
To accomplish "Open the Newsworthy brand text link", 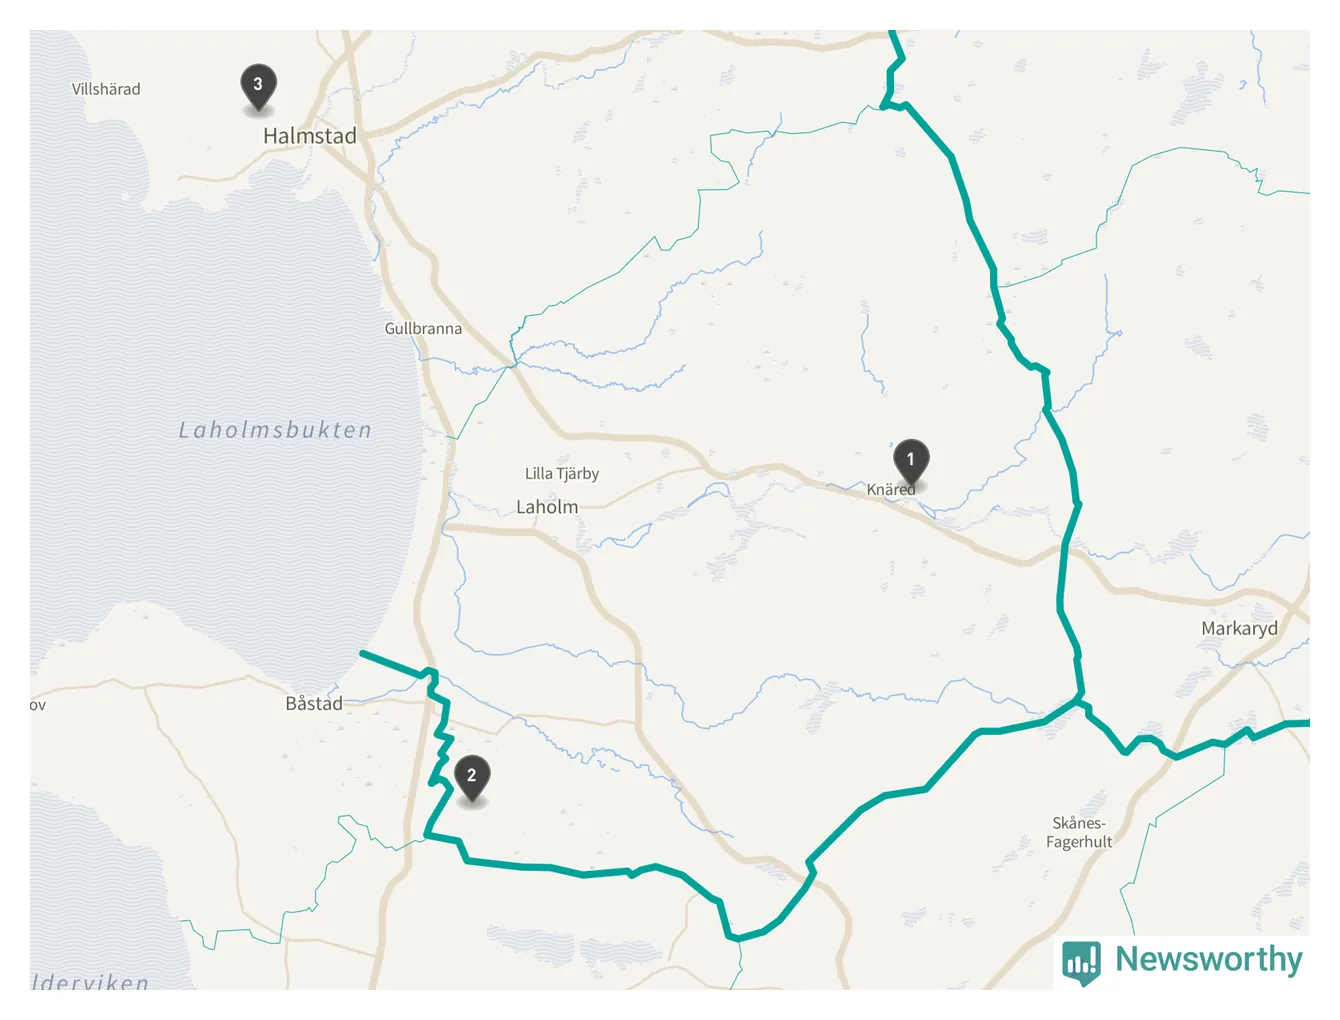I will (x=1209, y=959).
